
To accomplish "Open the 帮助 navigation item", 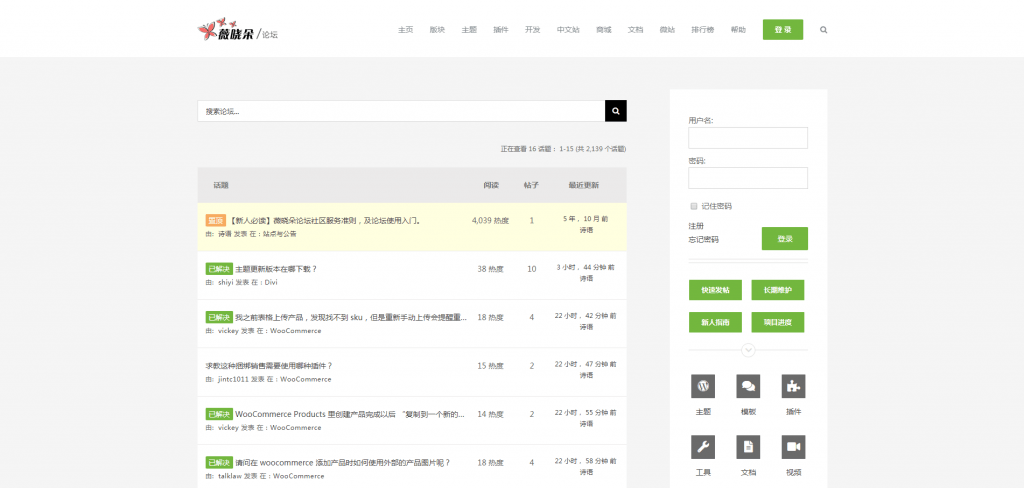I will click(738, 29).
